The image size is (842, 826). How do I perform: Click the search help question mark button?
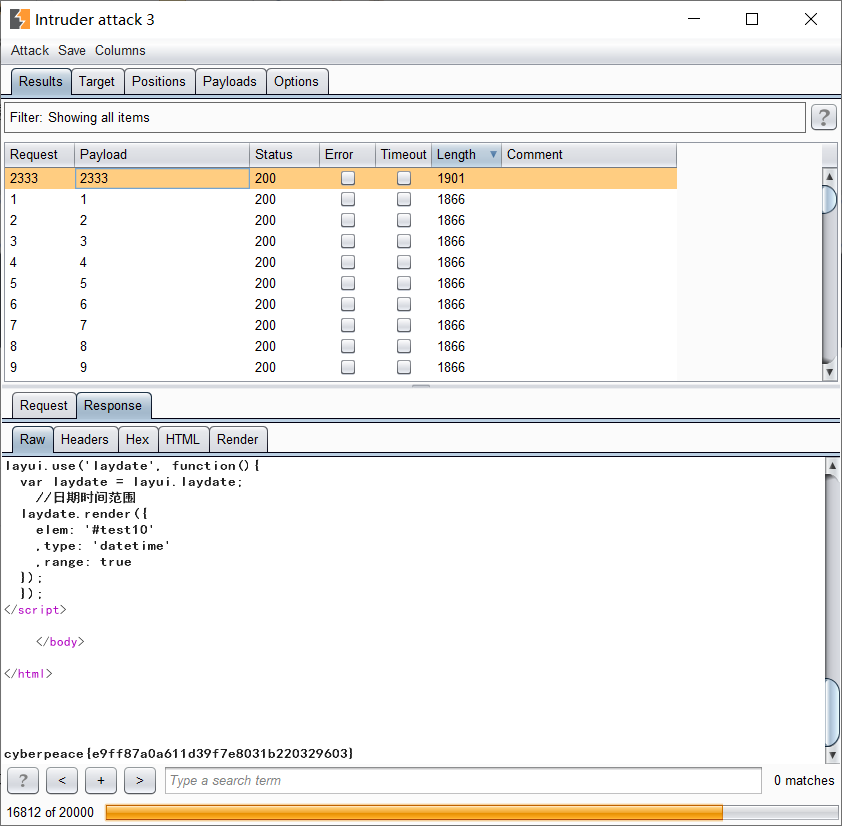point(23,780)
